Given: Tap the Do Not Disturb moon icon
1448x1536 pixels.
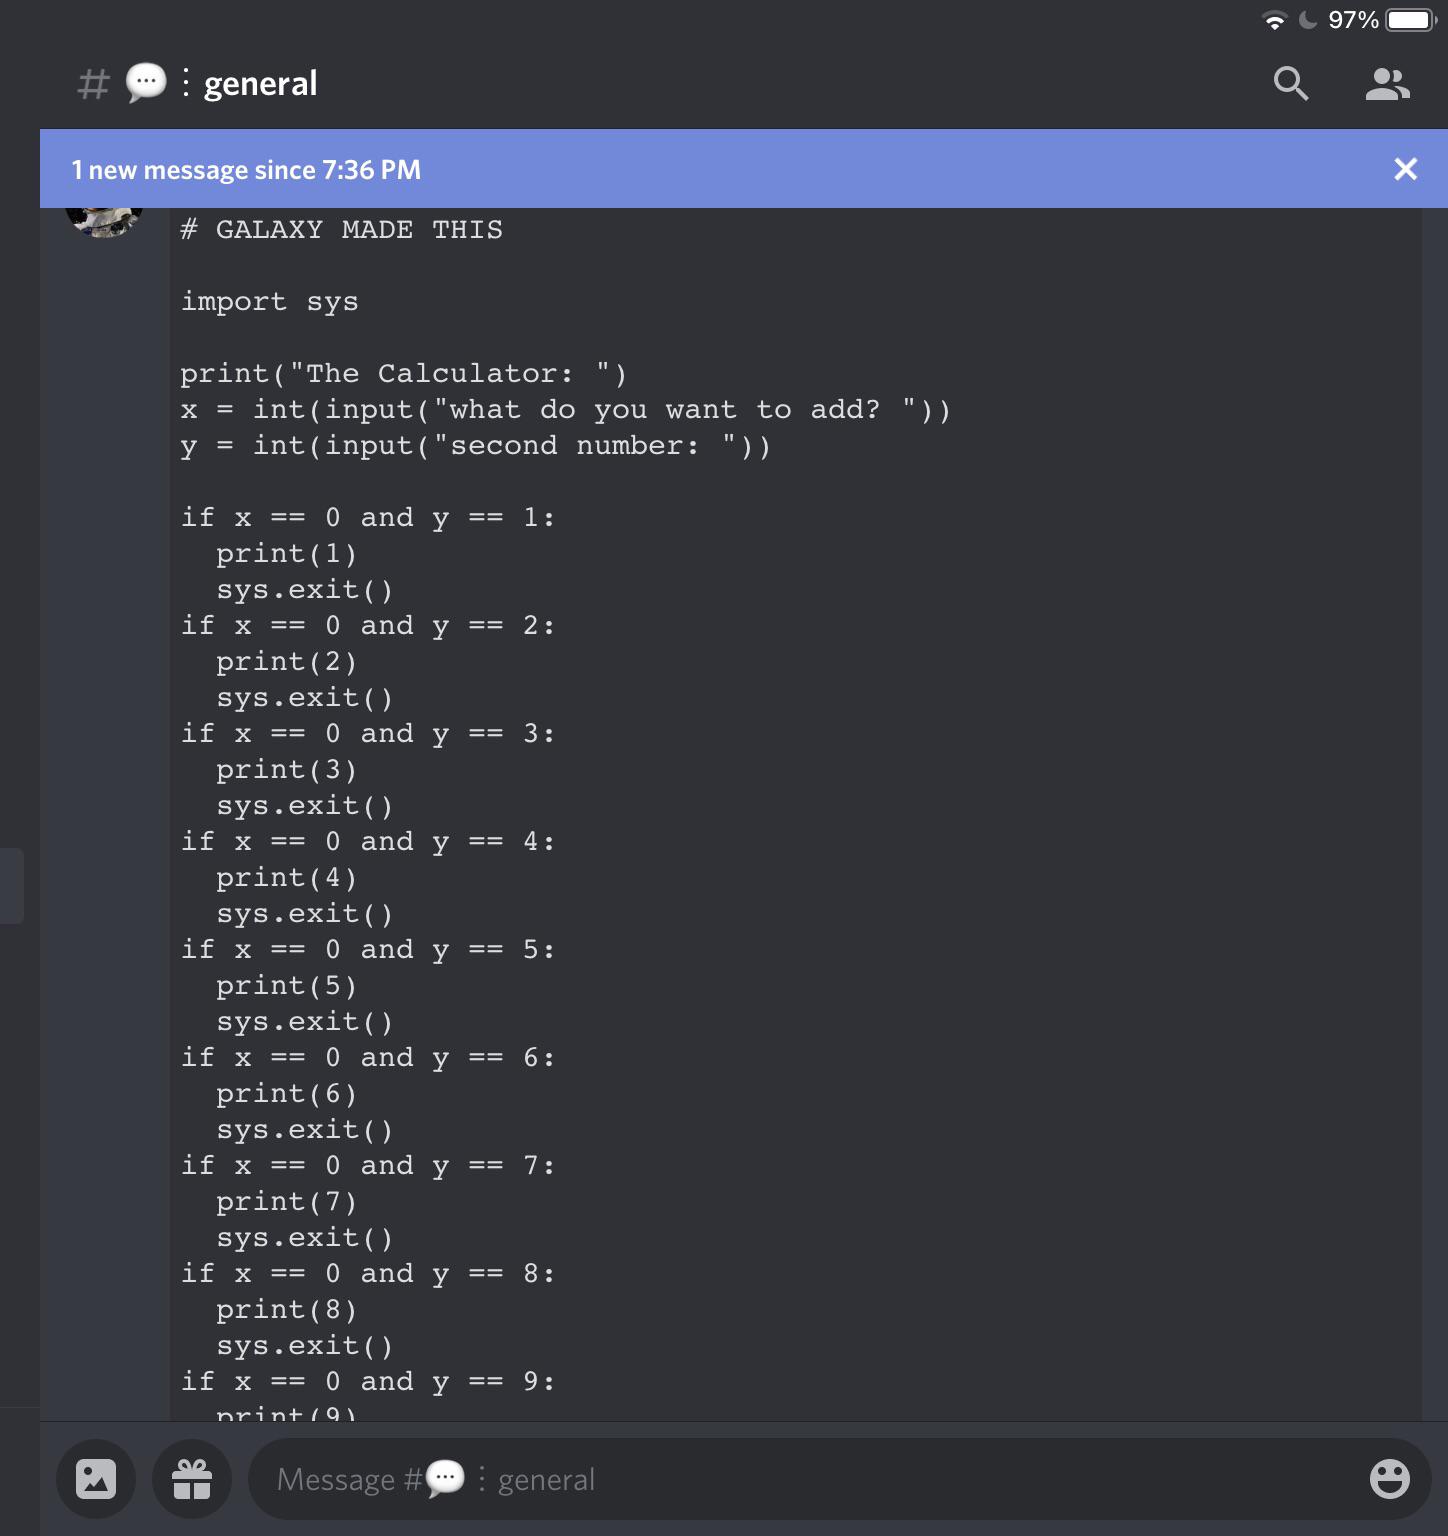Looking at the screenshot, I should click(1307, 19).
